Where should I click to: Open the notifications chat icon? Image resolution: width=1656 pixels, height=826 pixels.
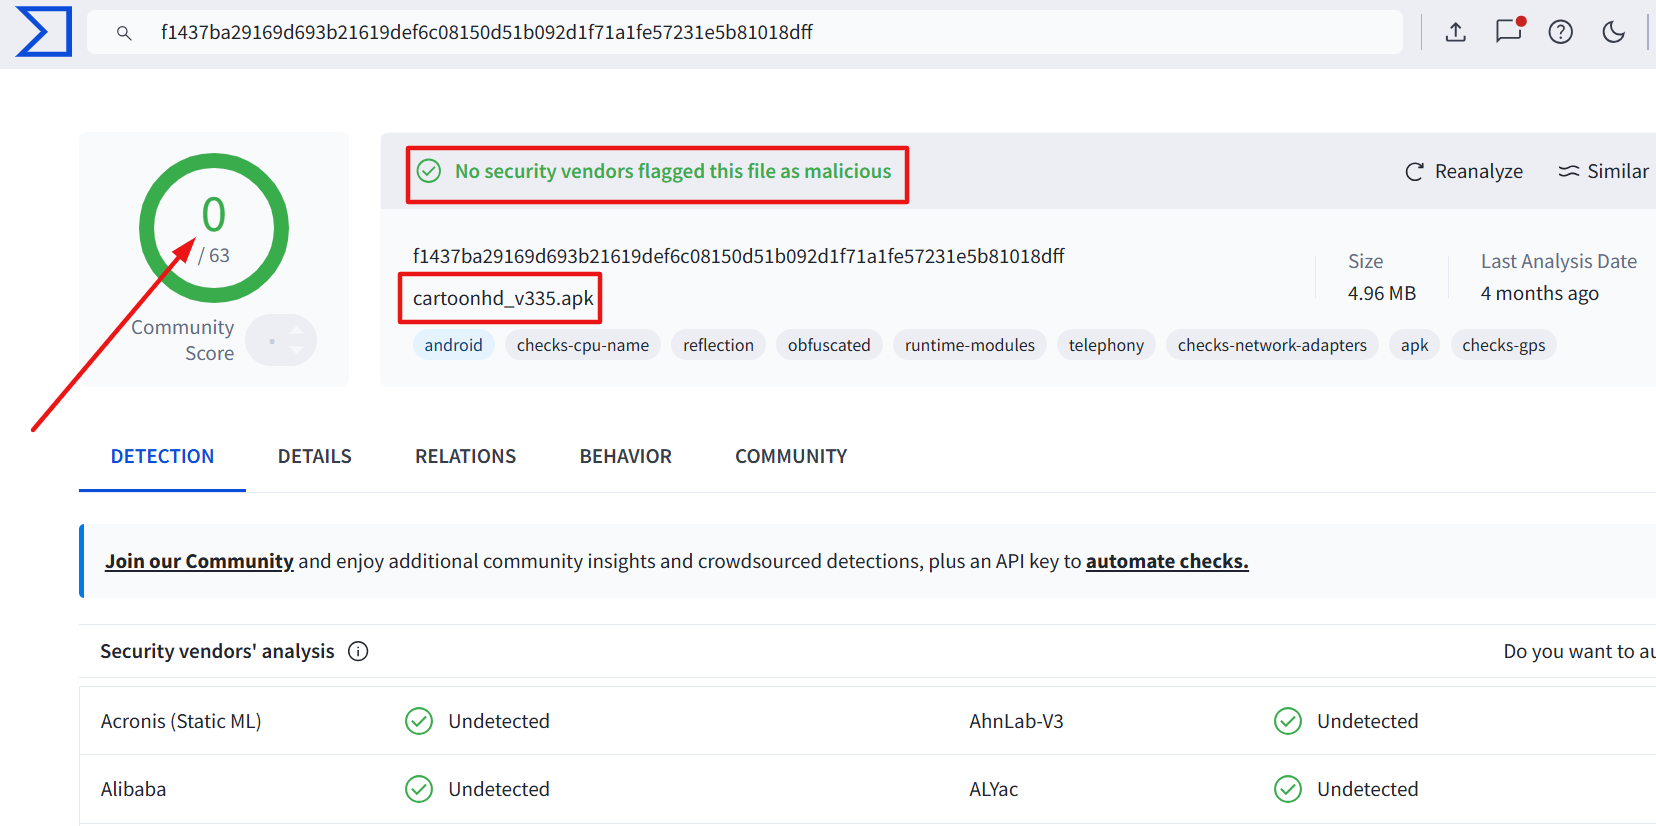(x=1509, y=31)
